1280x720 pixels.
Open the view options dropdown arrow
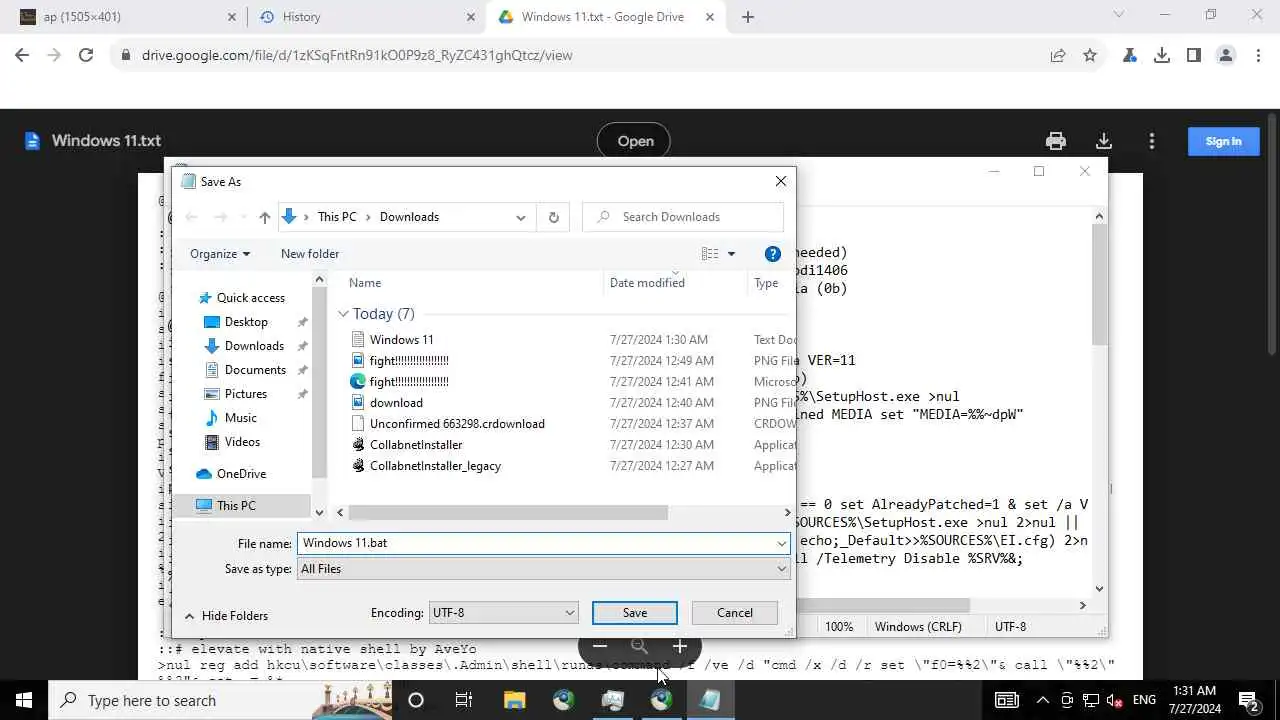click(731, 254)
